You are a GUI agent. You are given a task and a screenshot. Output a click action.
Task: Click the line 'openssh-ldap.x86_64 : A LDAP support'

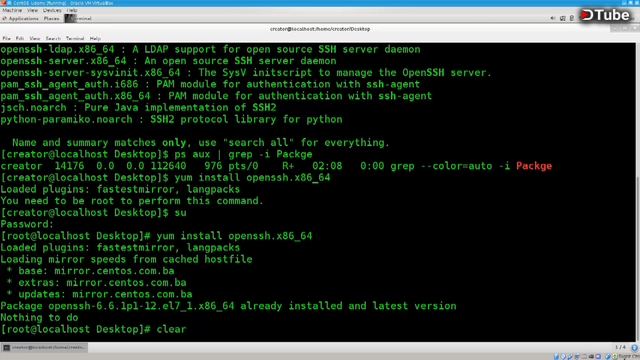[x=210, y=49]
